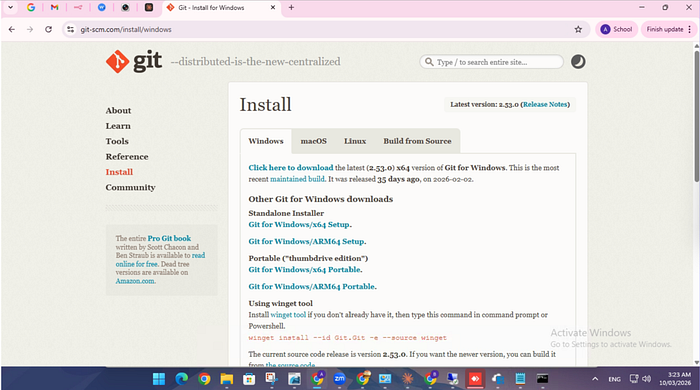Viewport: 700px width, 390px height.
Task: Click the page vertical scrollbar thumb
Action: coord(696,116)
